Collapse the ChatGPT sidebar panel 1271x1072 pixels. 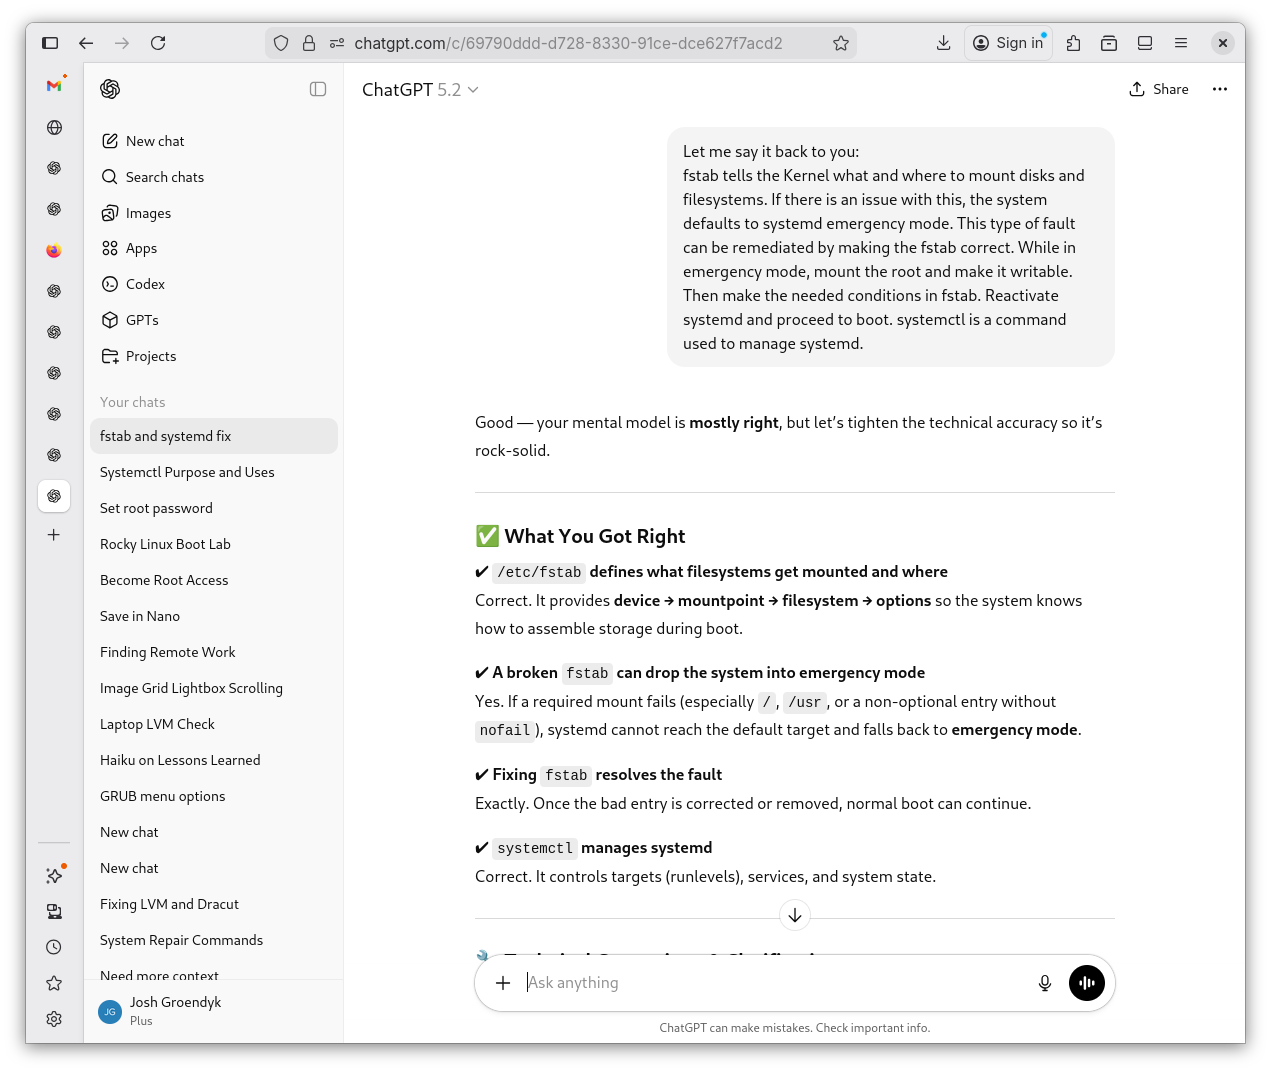(318, 89)
